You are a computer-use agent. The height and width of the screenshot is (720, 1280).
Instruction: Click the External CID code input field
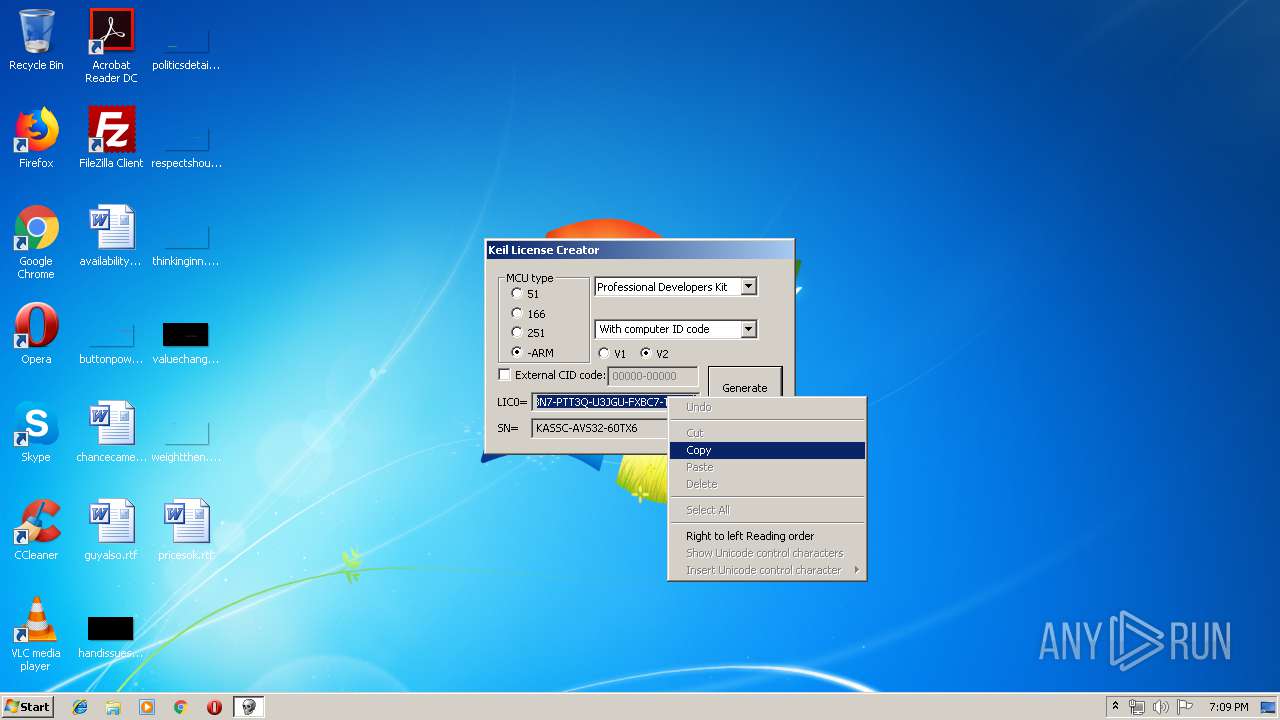(x=653, y=377)
